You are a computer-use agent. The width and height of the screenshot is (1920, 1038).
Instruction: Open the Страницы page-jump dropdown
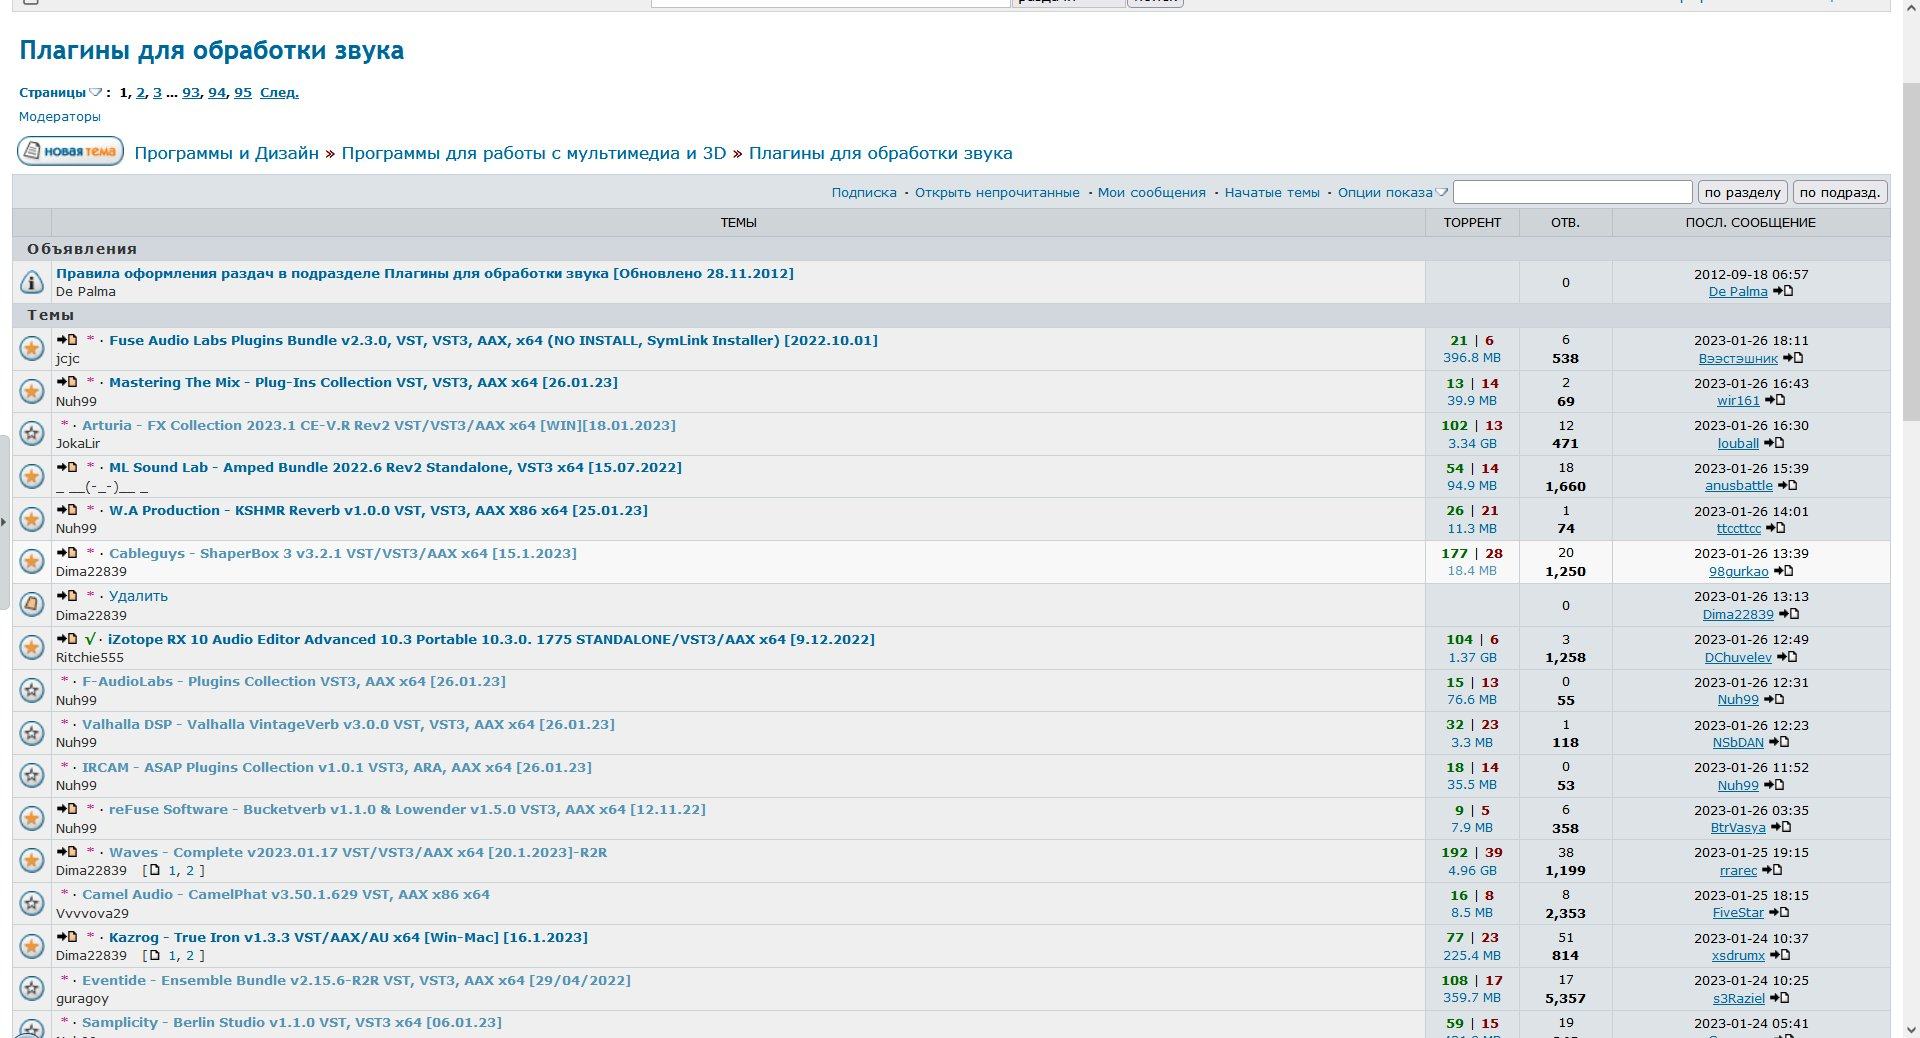(x=95, y=93)
